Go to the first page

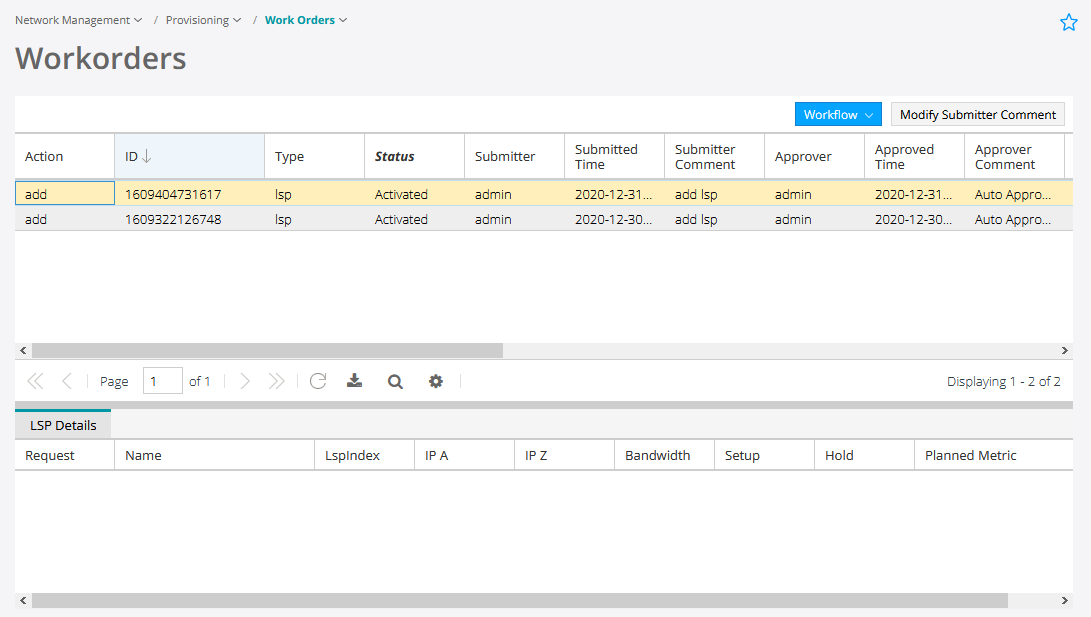[x=35, y=381]
